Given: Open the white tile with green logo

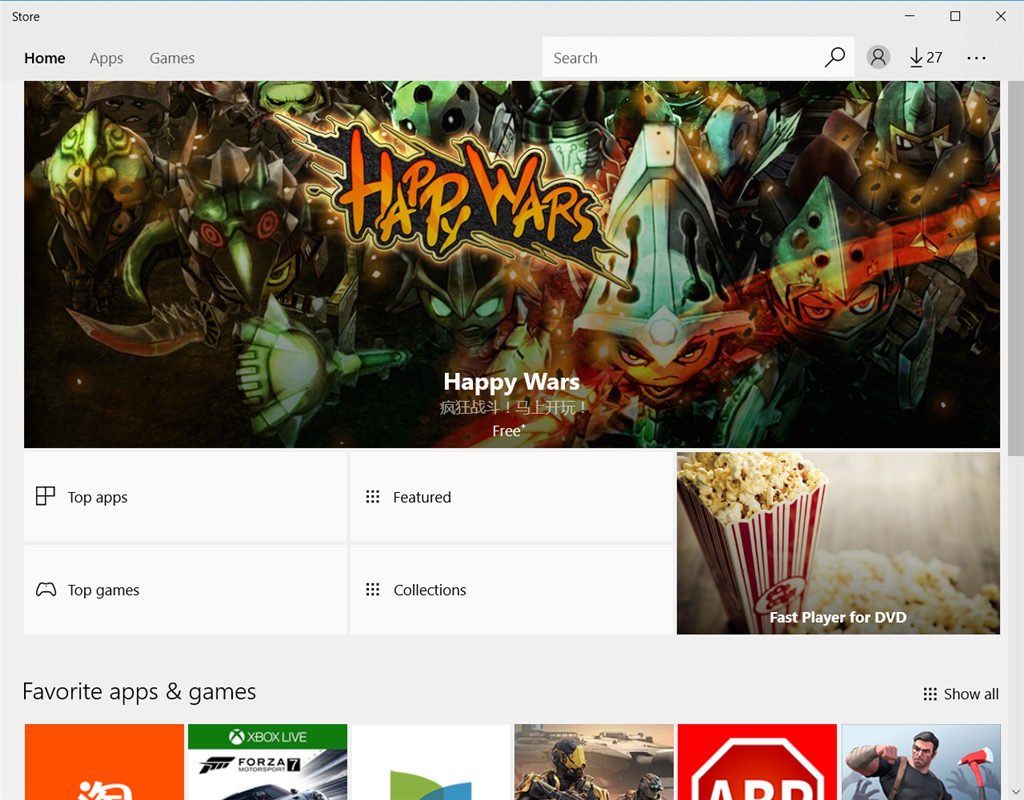Looking at the screenshot, I should tap(431, 761).
